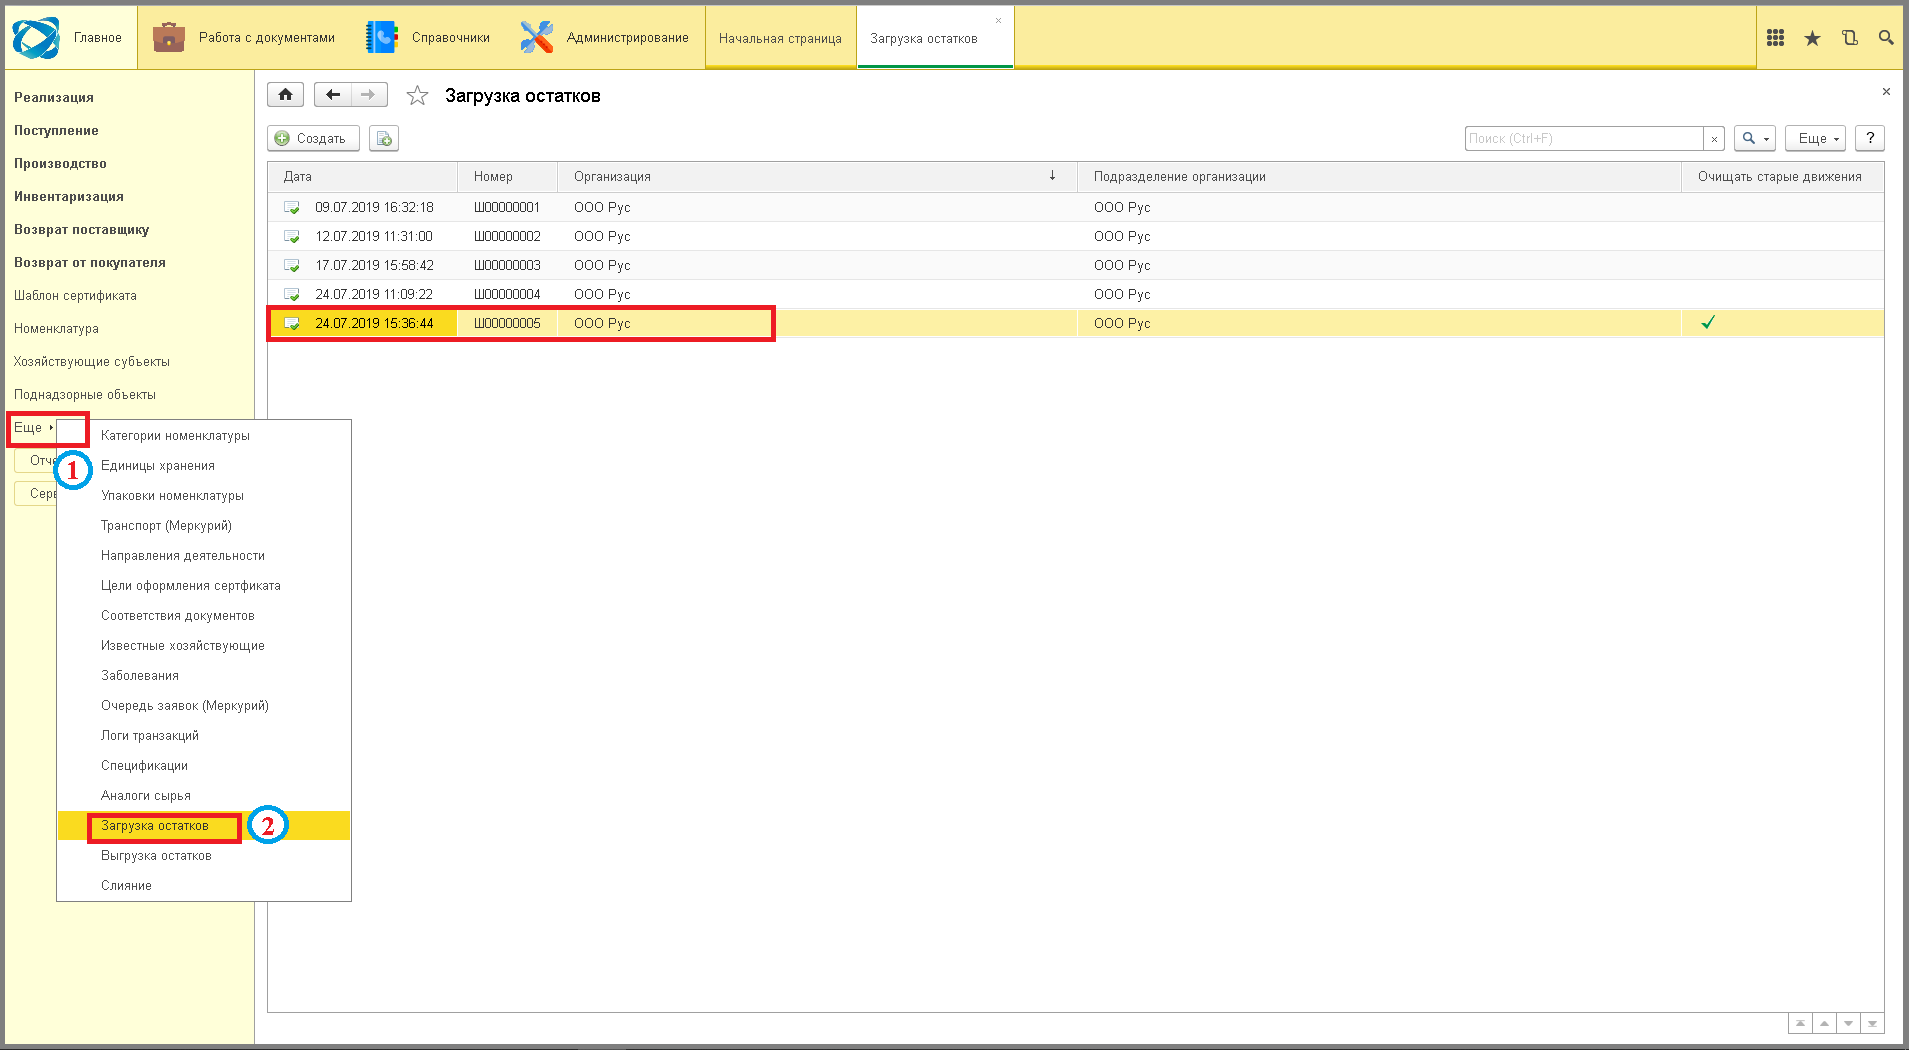Open the search magnifier dropdown in toolbar

click(1755, 138)
